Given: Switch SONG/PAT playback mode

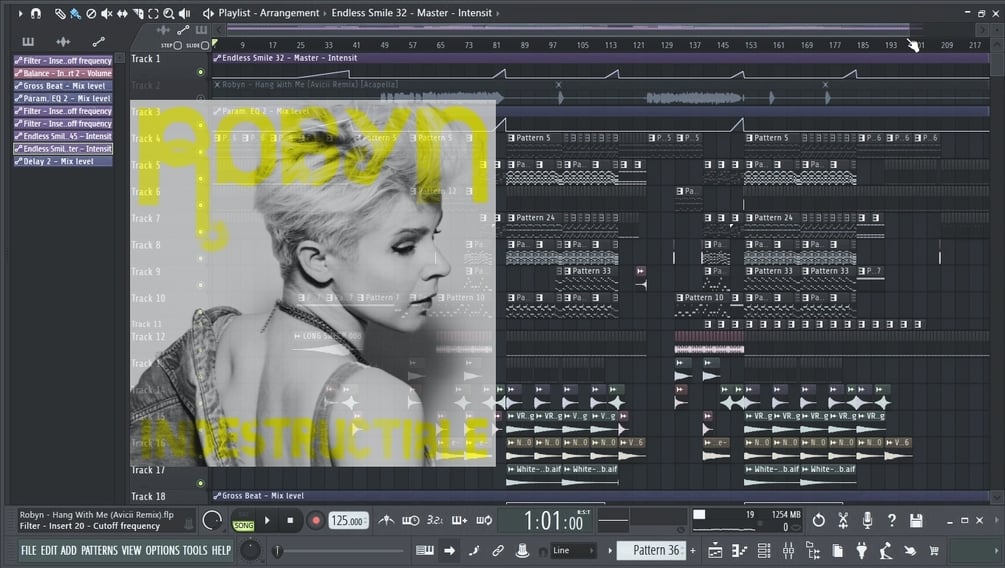Looking at the screenshot, I should [x=243, y=521].
